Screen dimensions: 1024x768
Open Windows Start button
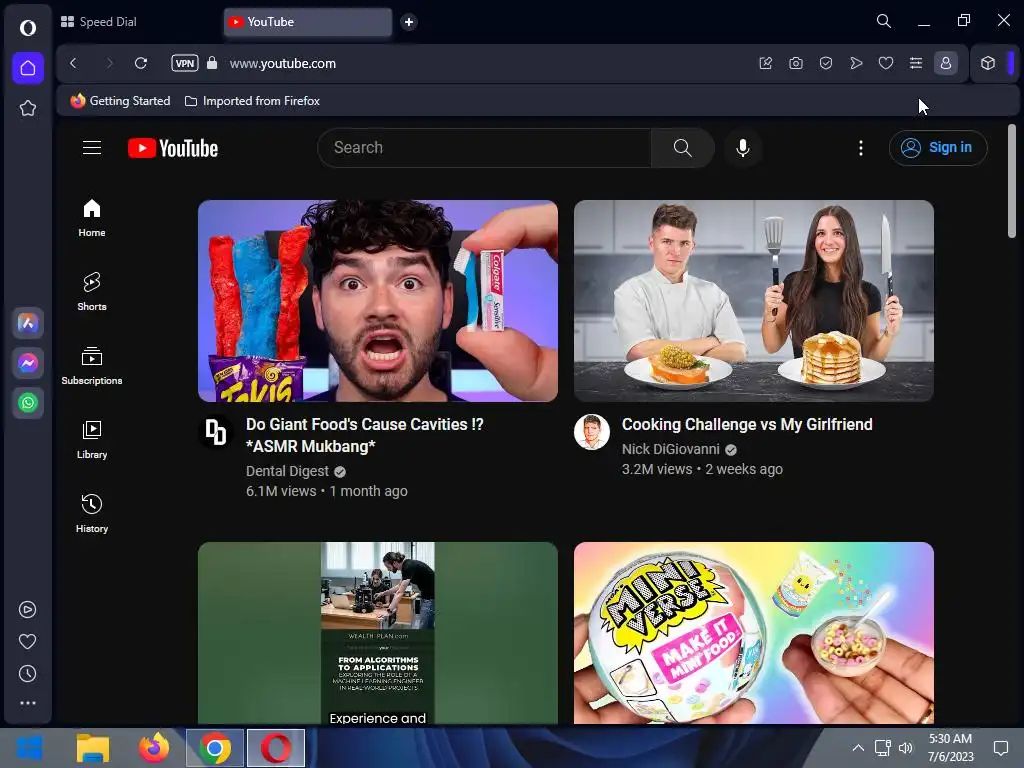point(29,748)
